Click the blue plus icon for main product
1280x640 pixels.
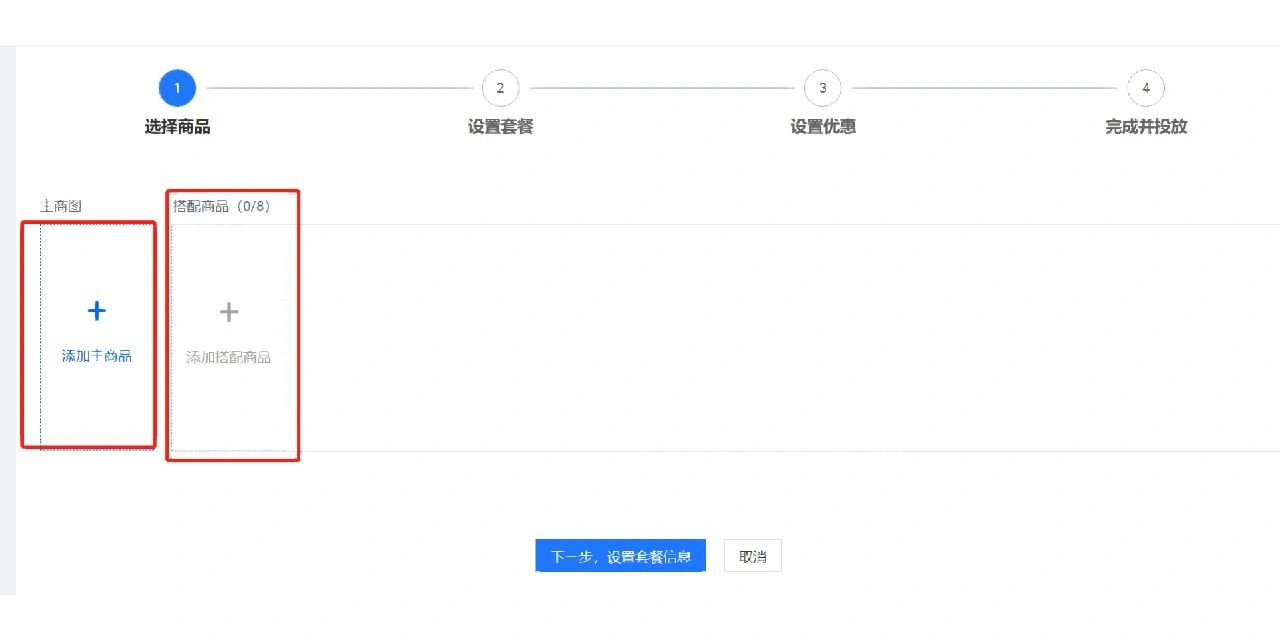tap(97, 311)
